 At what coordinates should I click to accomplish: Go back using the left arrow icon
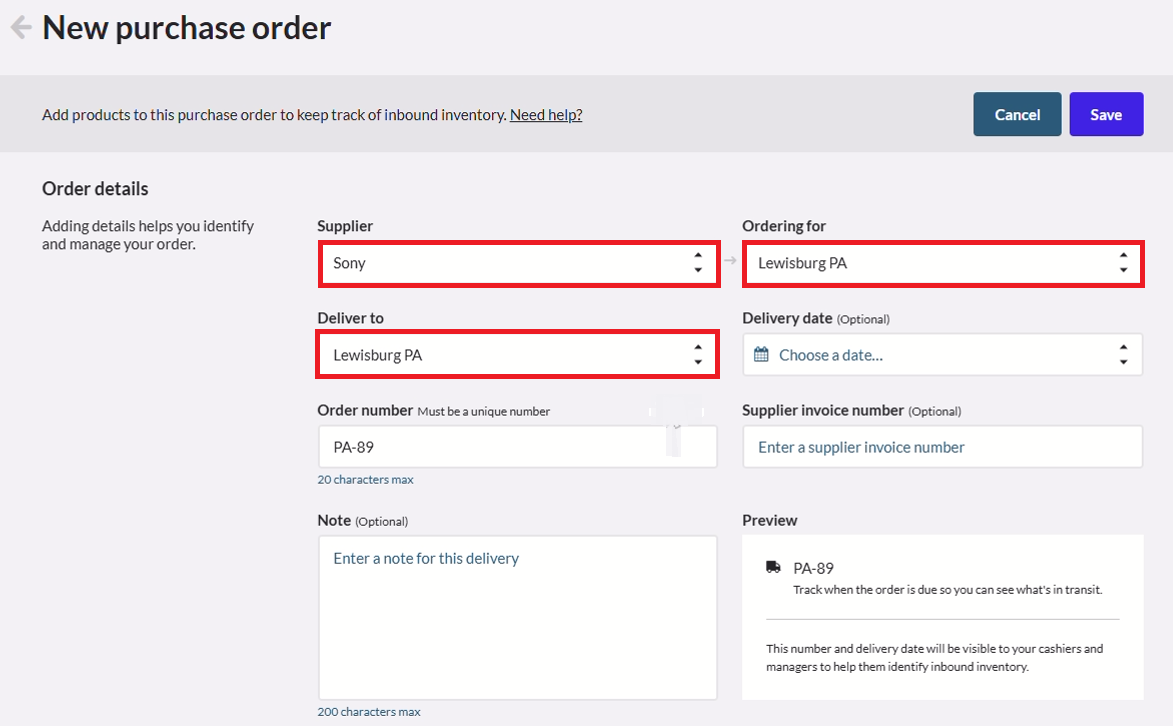pos(21,28)
